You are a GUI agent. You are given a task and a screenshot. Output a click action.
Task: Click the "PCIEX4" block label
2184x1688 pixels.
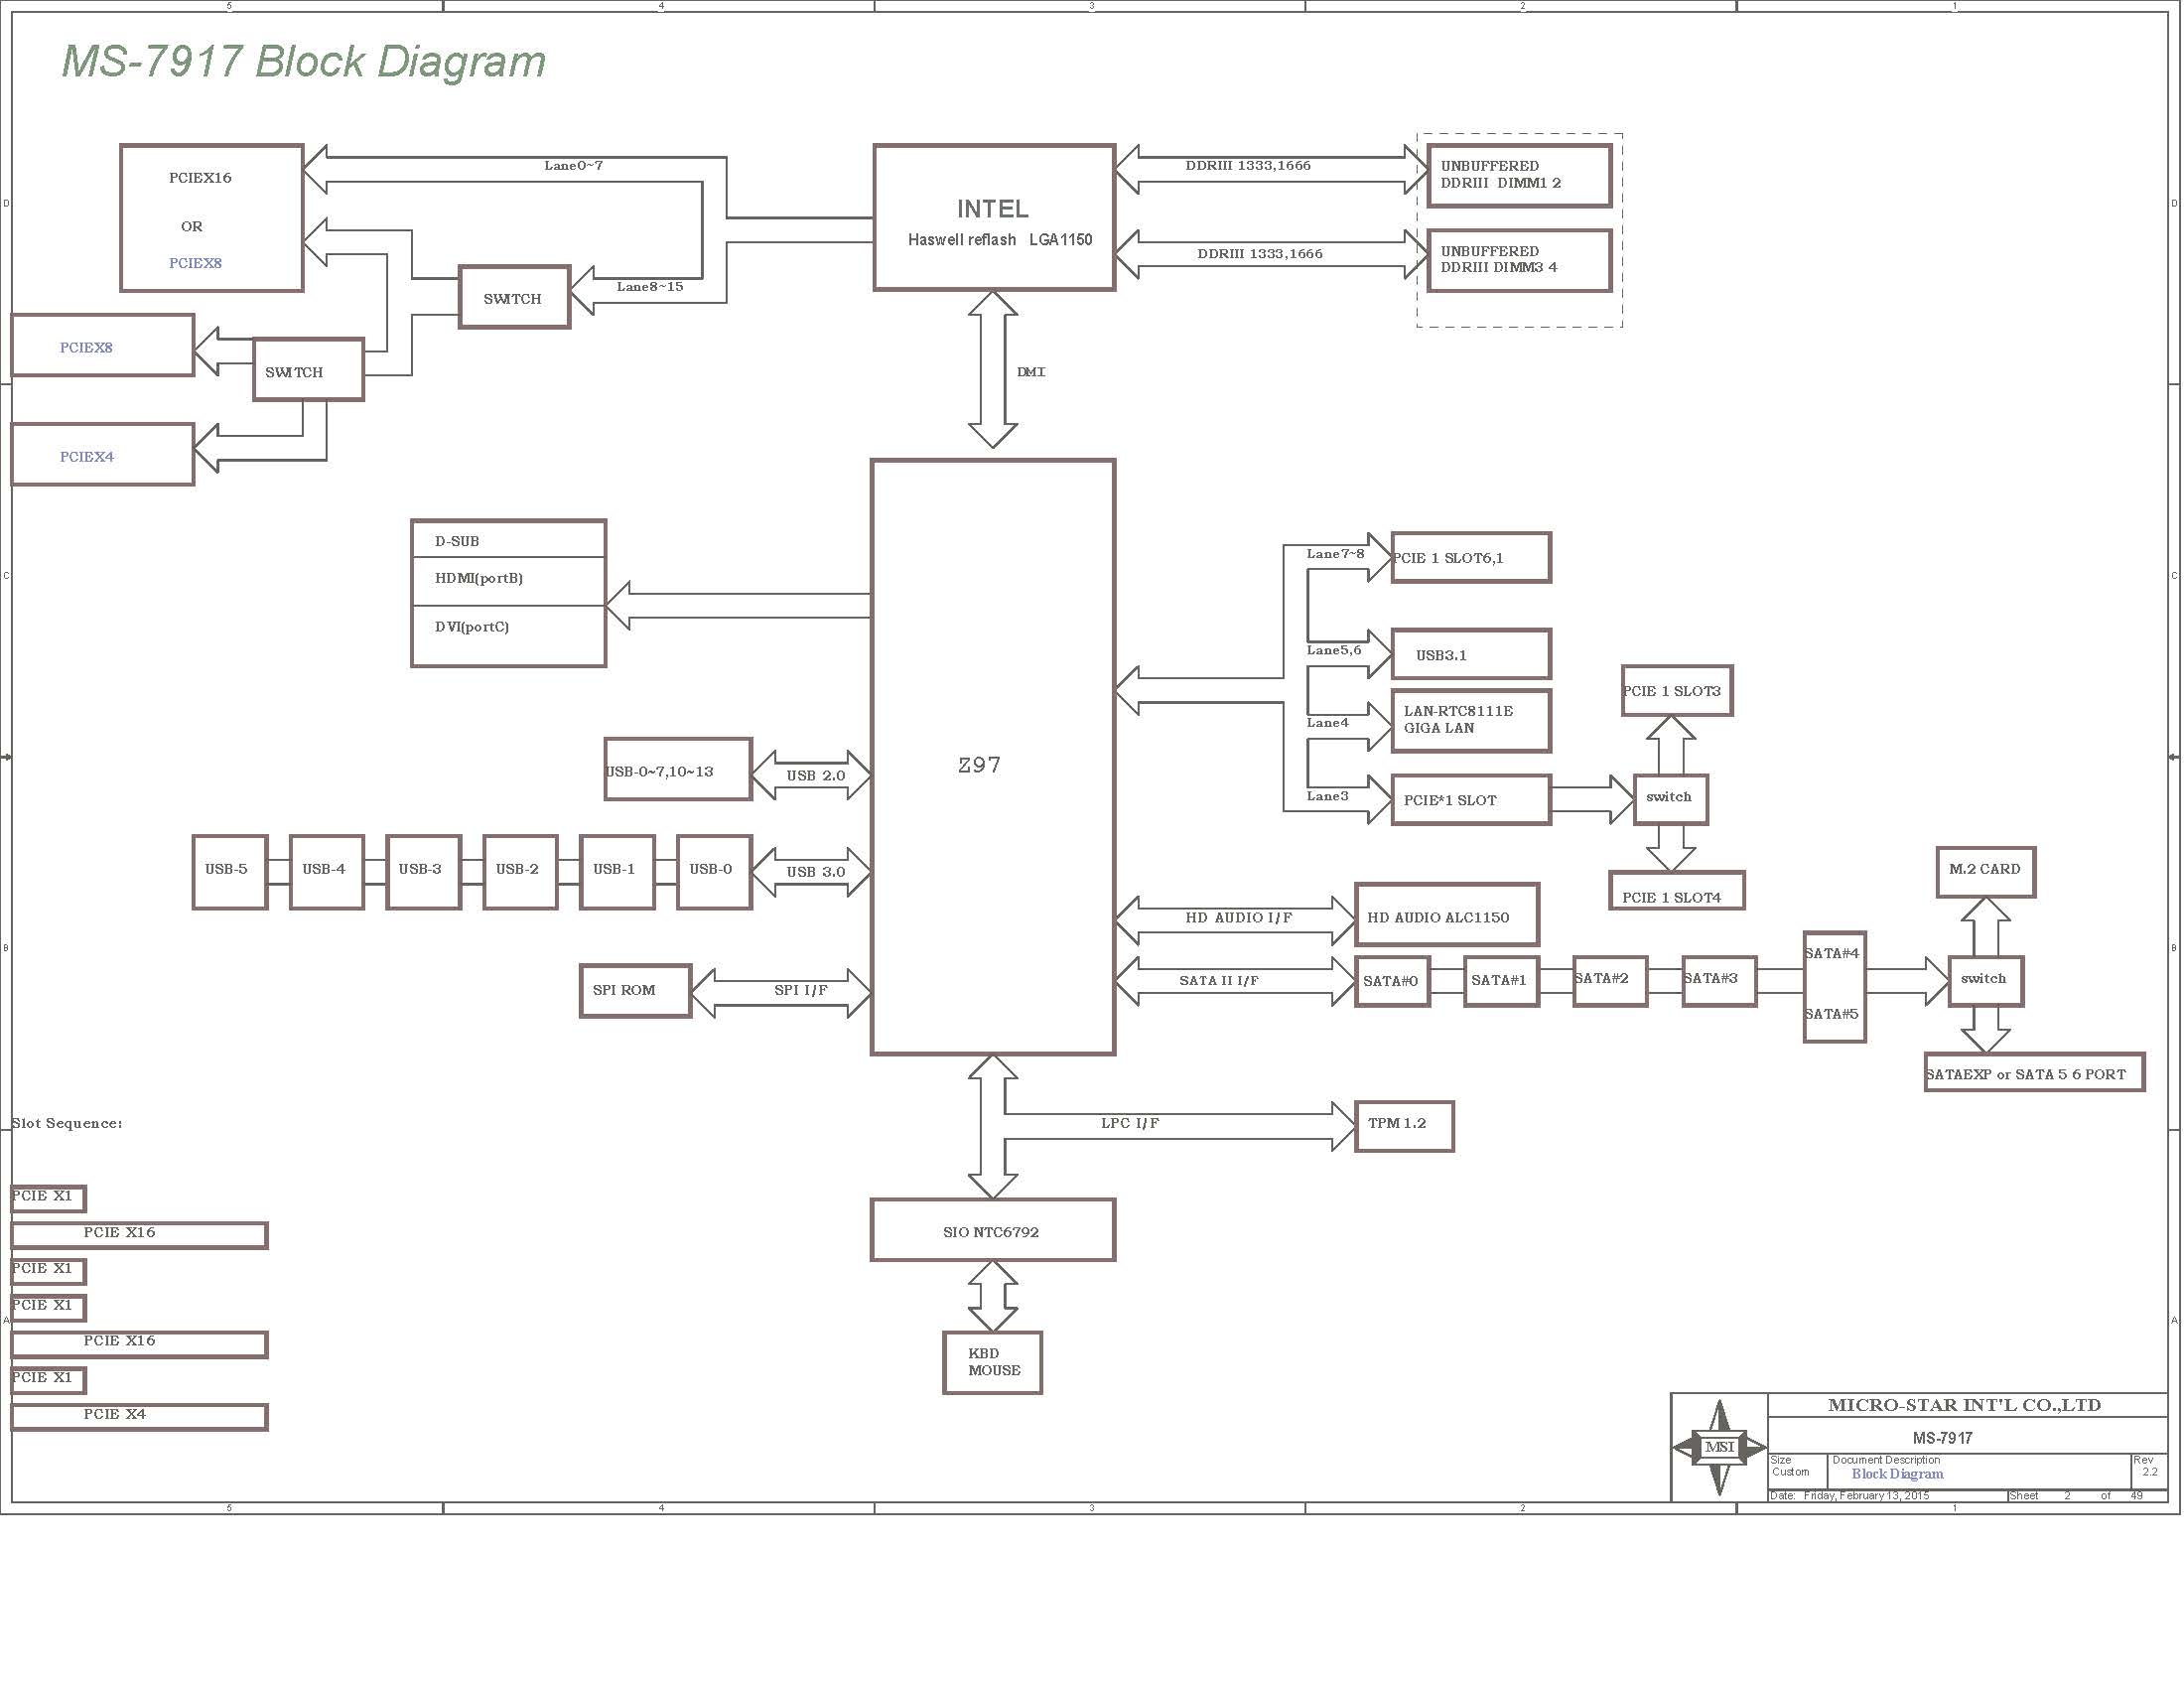pos(87,457)
